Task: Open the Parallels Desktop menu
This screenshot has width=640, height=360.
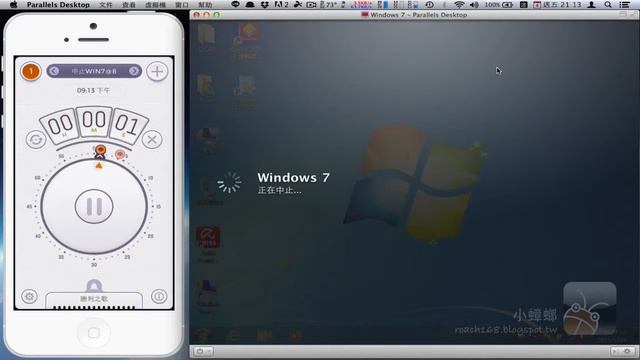Action: 58,5
